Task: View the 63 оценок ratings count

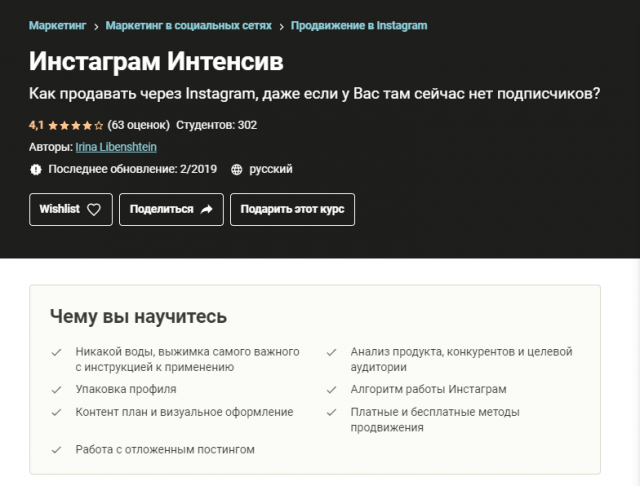Action: click(x=138, y=126)
